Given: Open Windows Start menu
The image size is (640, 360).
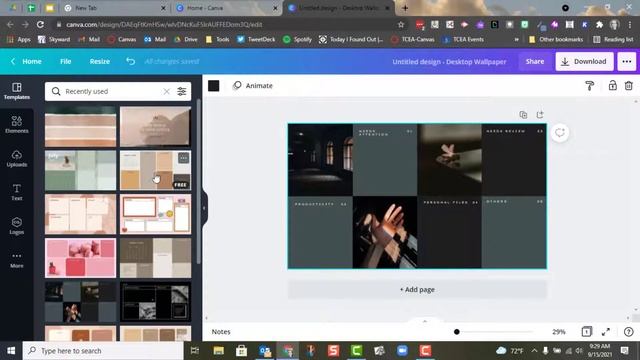Looking at the screenshot, I should click(11, 351).
